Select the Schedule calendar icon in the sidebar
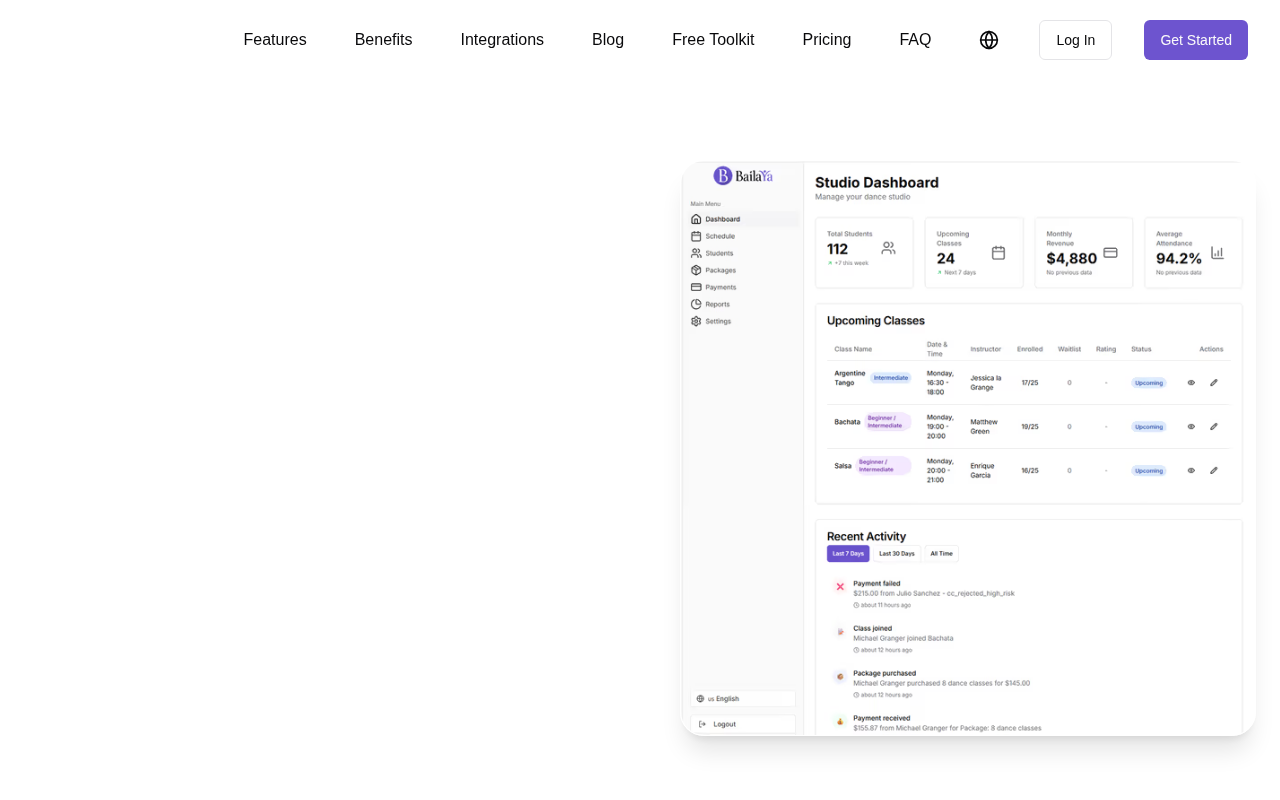The height and width of the screenshot is (800, 1280). click(696, 236)
